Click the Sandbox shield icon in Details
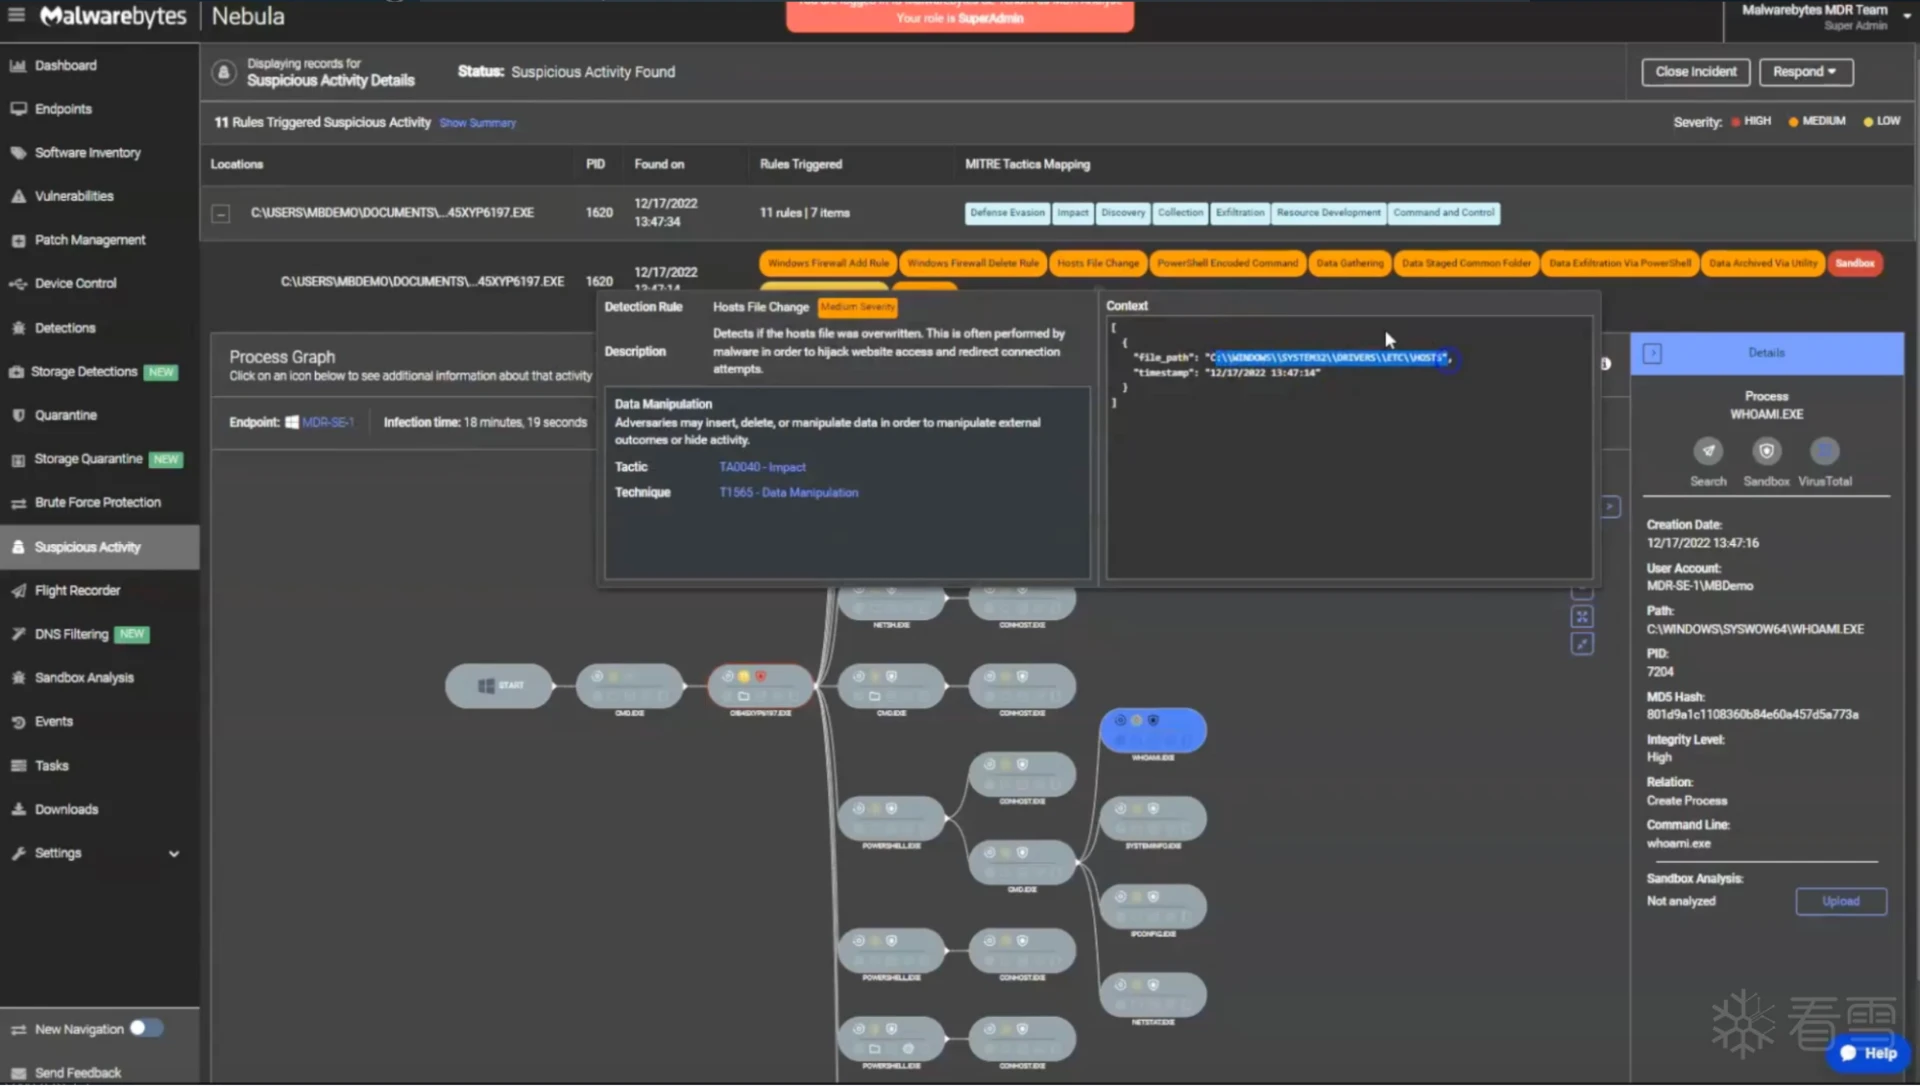Viewport: 1920px width, 1086px height. click(1766, 452)
